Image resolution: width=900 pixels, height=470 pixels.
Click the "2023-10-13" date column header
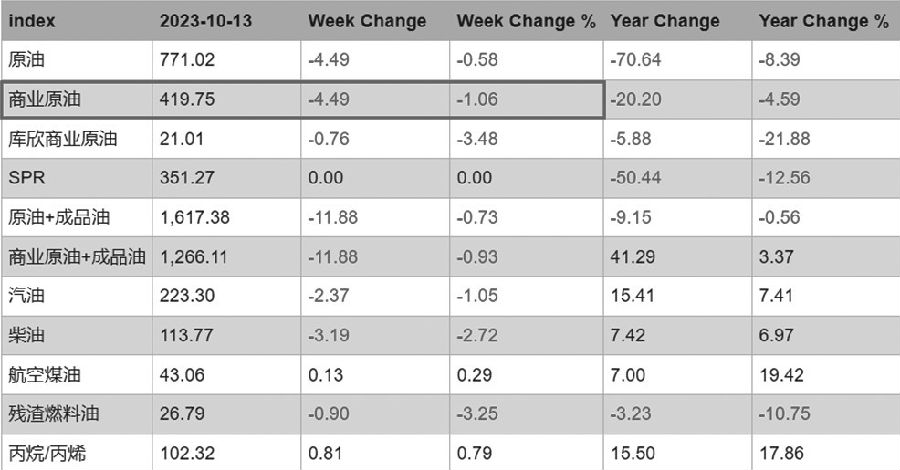(x=203, y=21)
